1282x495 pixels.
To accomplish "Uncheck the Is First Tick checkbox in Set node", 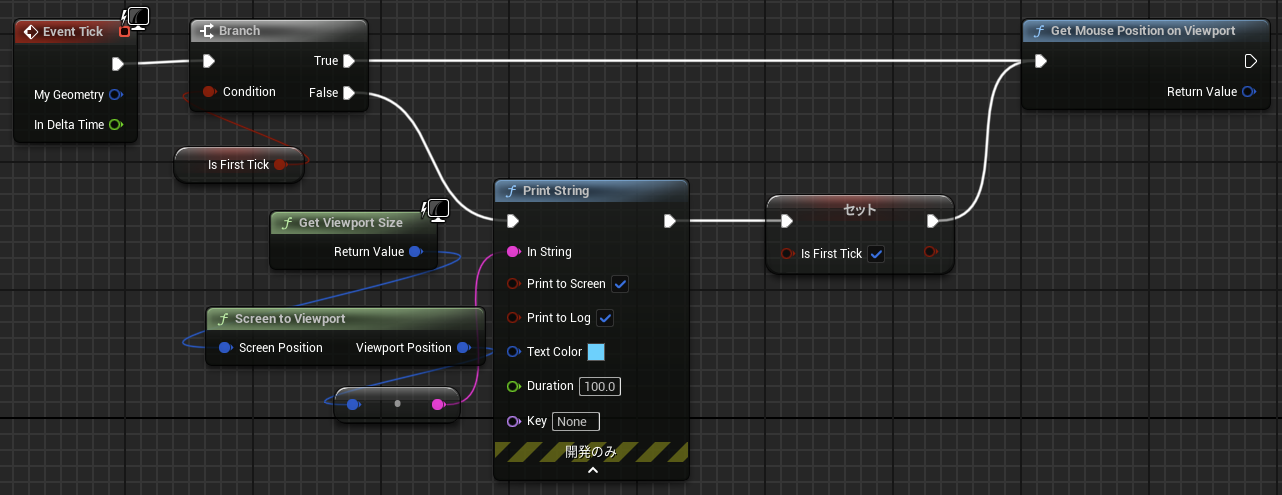I will click(x=876, y=254).
